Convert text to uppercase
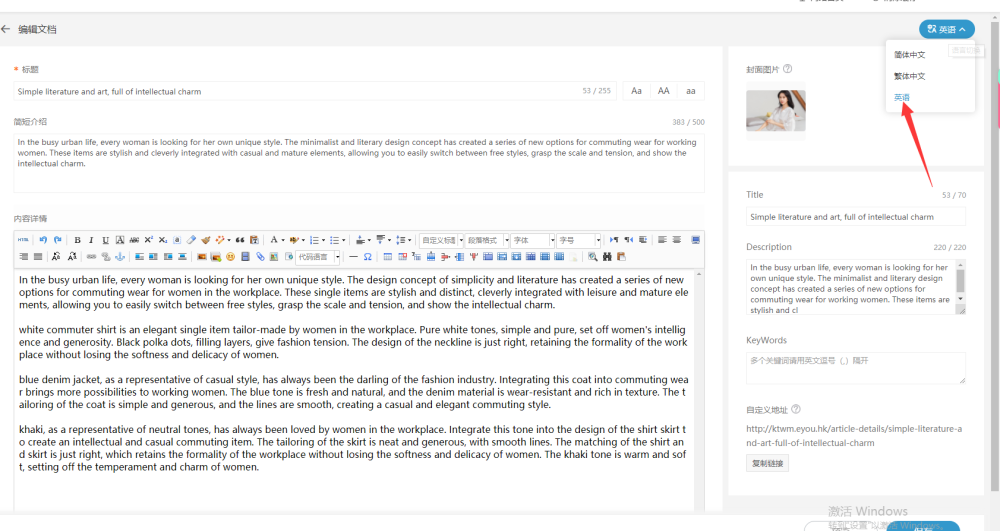1000x531 pixels. [x=56, y=256]
